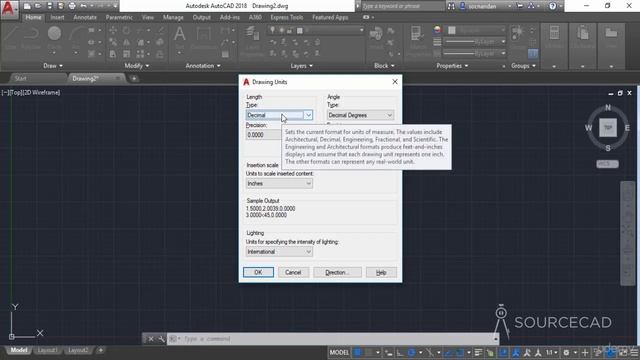Switch to the Layout2 tab
The image size is (640, 360).
click(x=78, y=350)
